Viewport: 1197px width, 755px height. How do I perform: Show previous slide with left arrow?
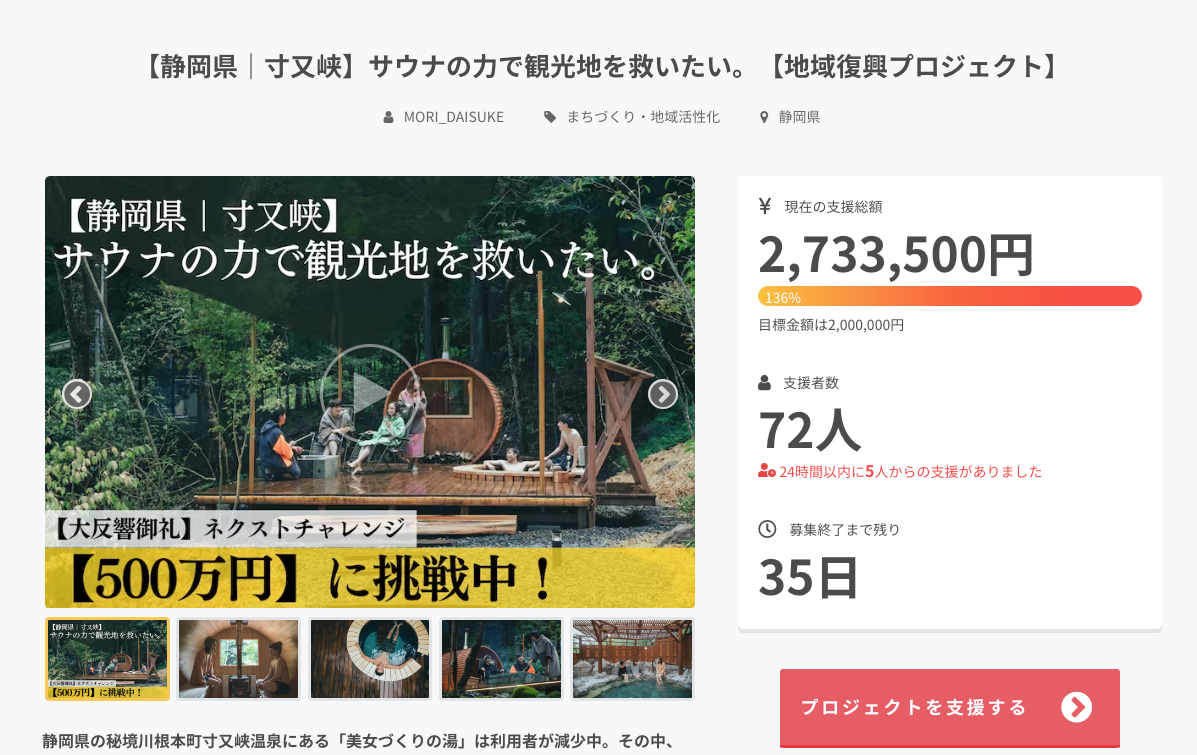[x=76, y=394]
